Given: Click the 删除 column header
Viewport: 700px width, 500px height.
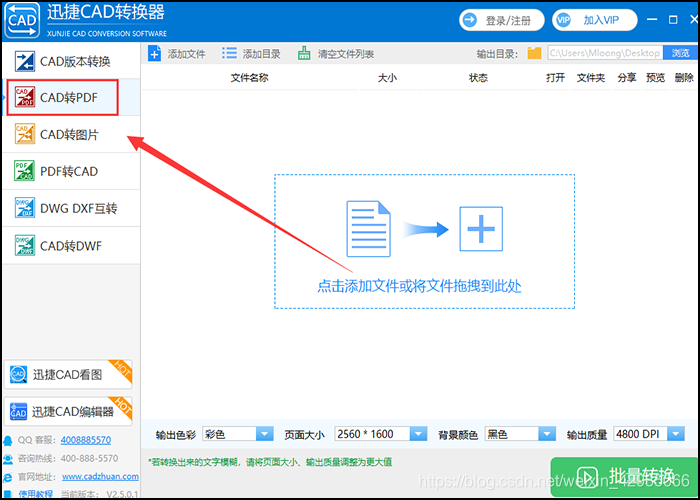Looking at the screenshot, I should click(x=684, y=78).
